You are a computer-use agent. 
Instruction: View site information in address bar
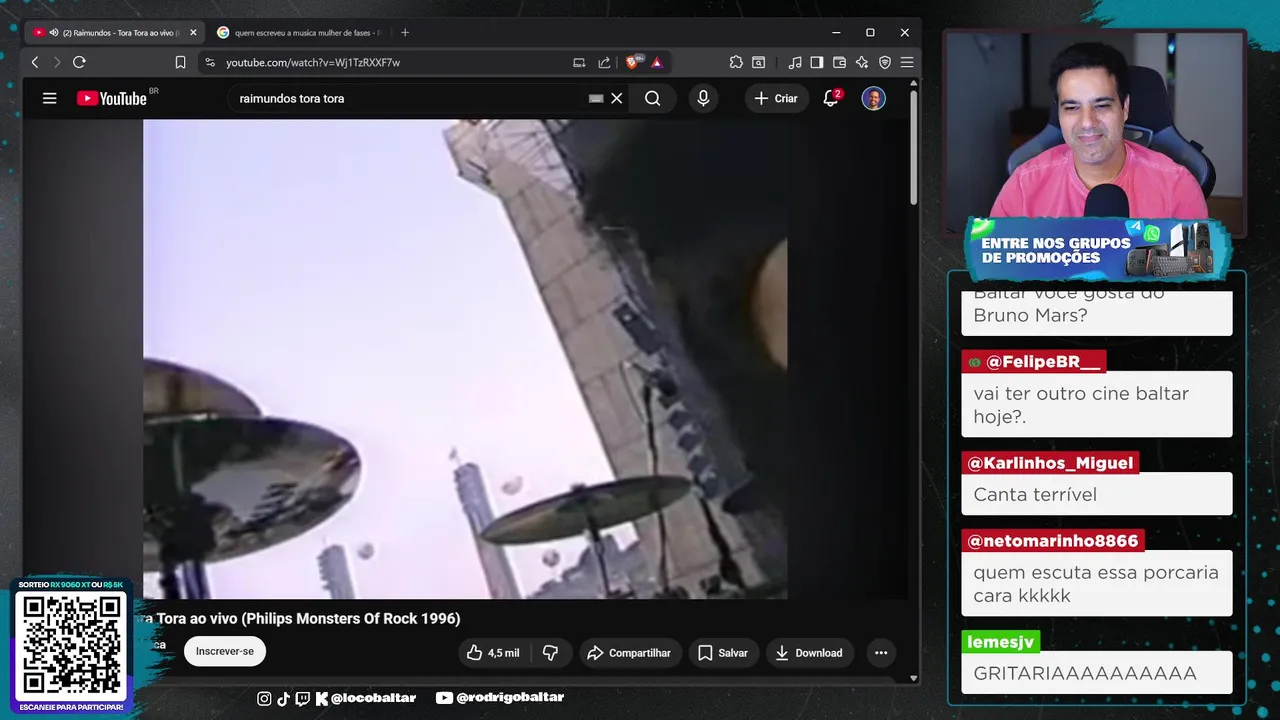click(209, 62)
